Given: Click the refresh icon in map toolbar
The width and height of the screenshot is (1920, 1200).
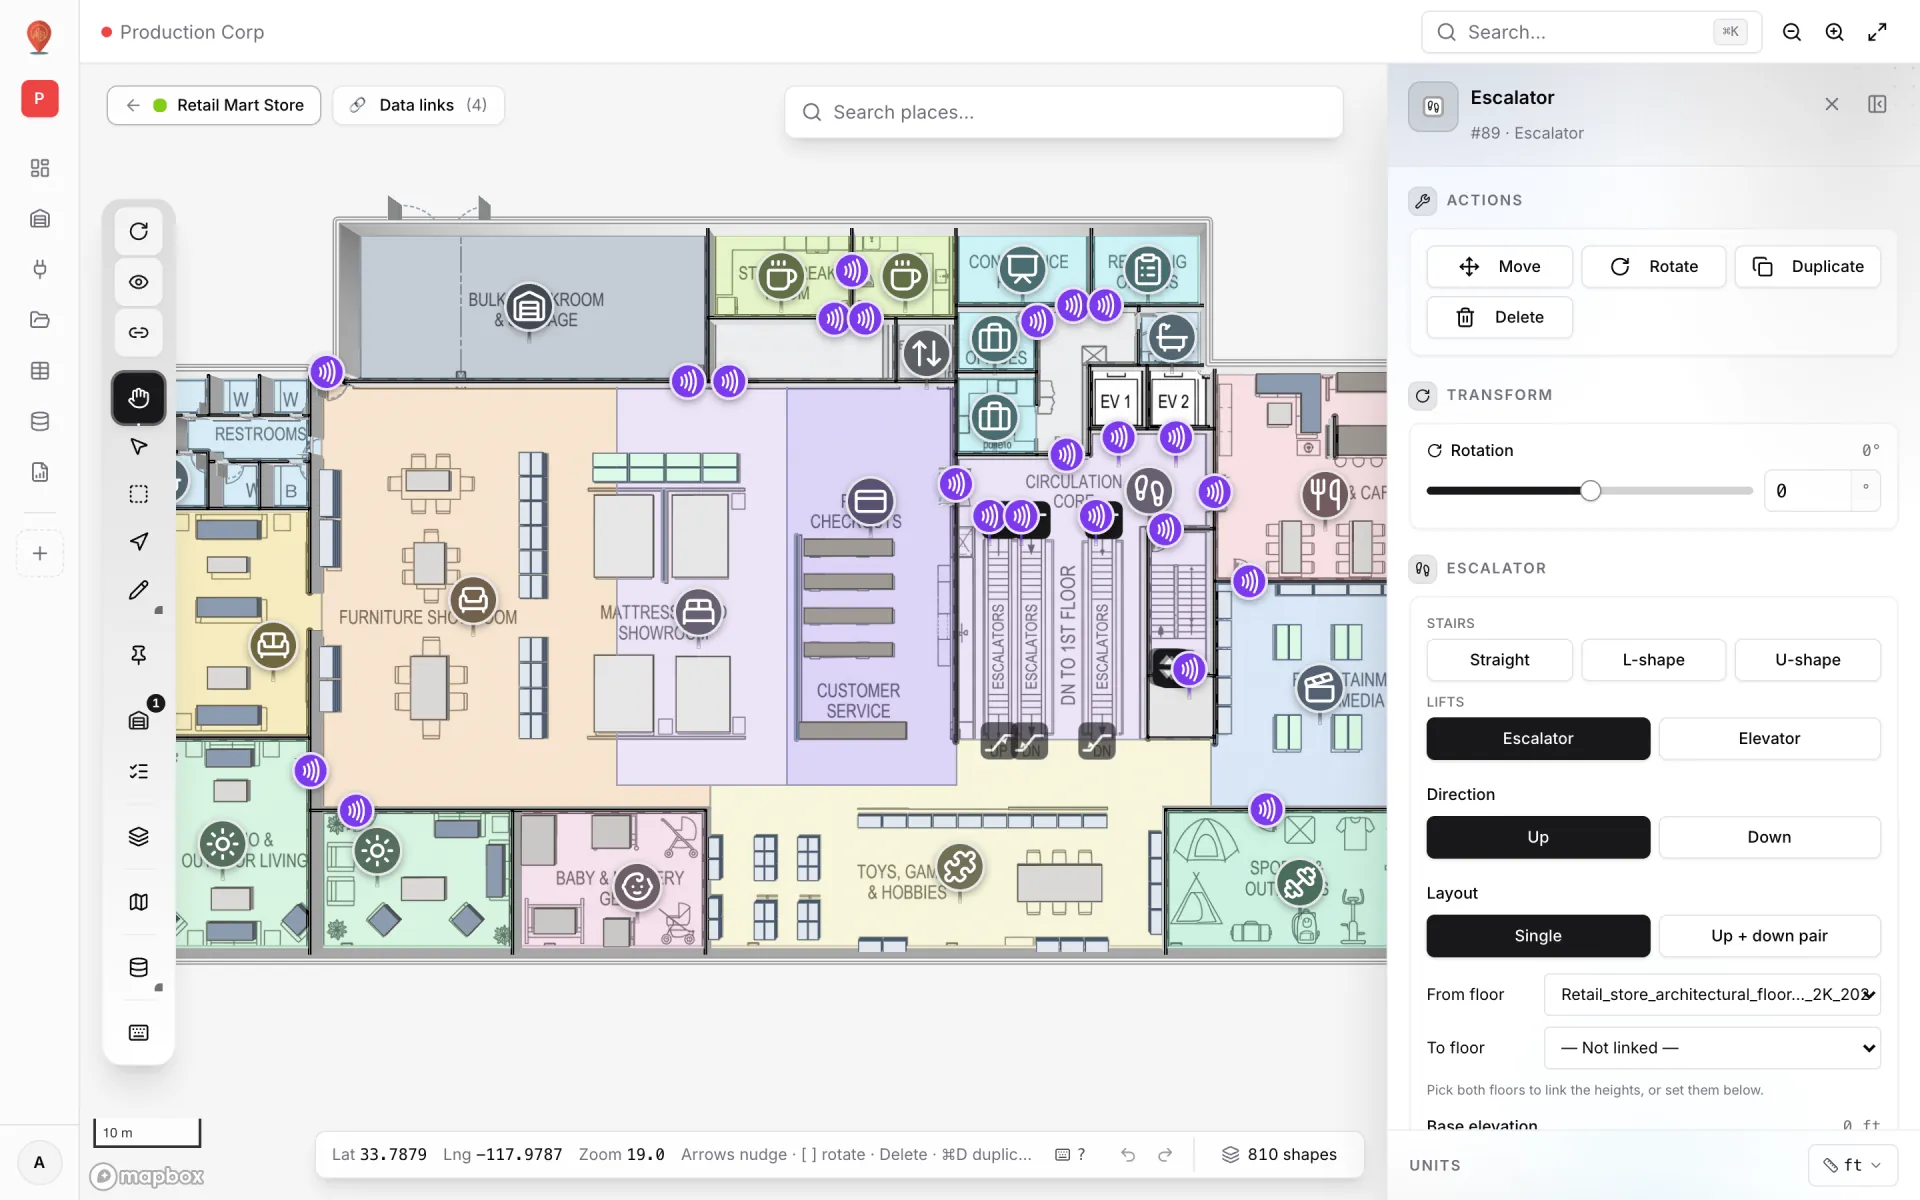Looking at the screenshot, I should pos(139,231).
